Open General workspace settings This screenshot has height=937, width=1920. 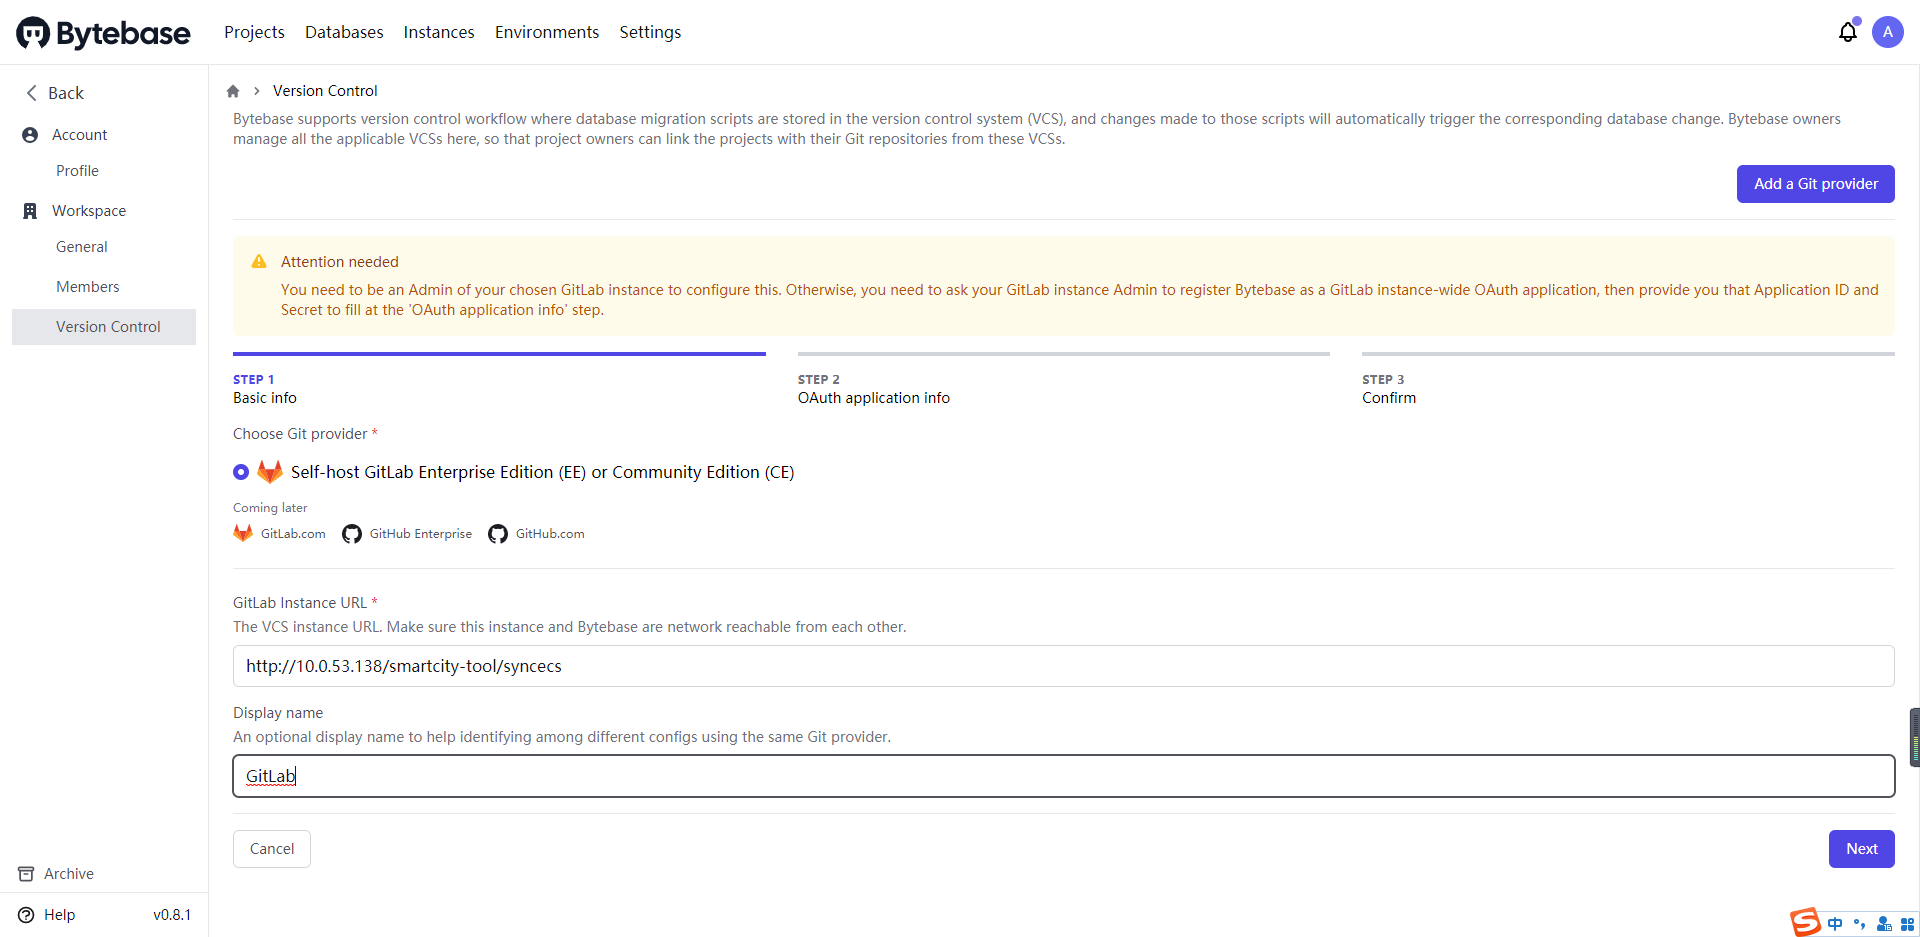pyautogui.click(x=82, y=247)
